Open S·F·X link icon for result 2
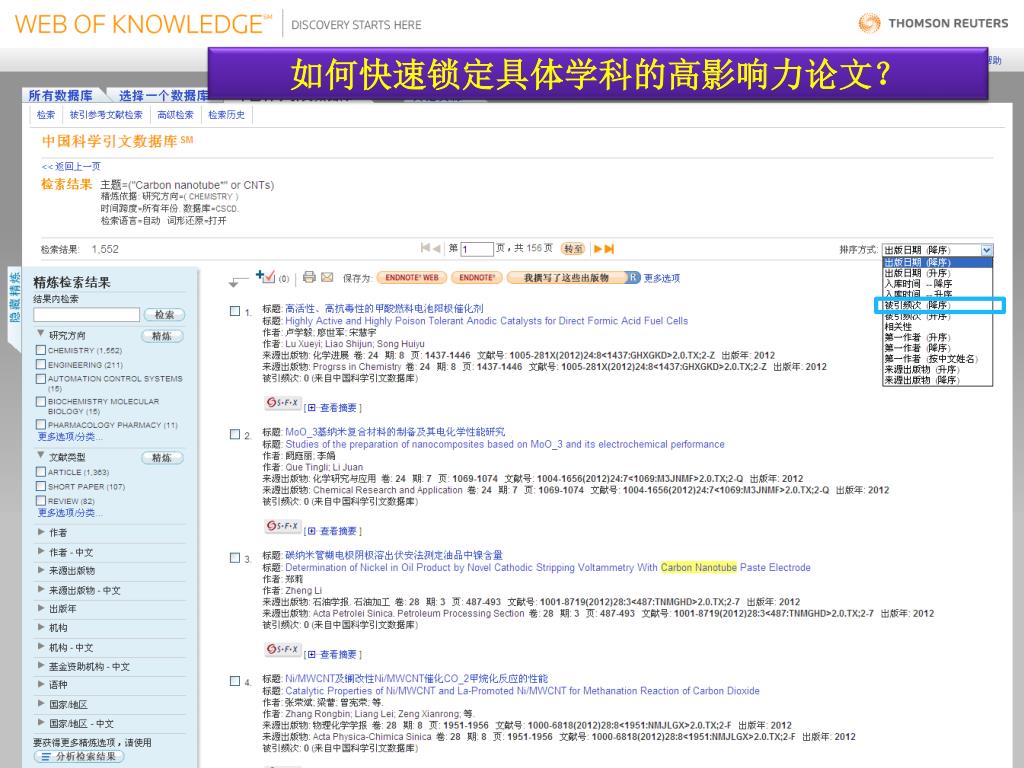1024x768 pixels. coord(283,526)
